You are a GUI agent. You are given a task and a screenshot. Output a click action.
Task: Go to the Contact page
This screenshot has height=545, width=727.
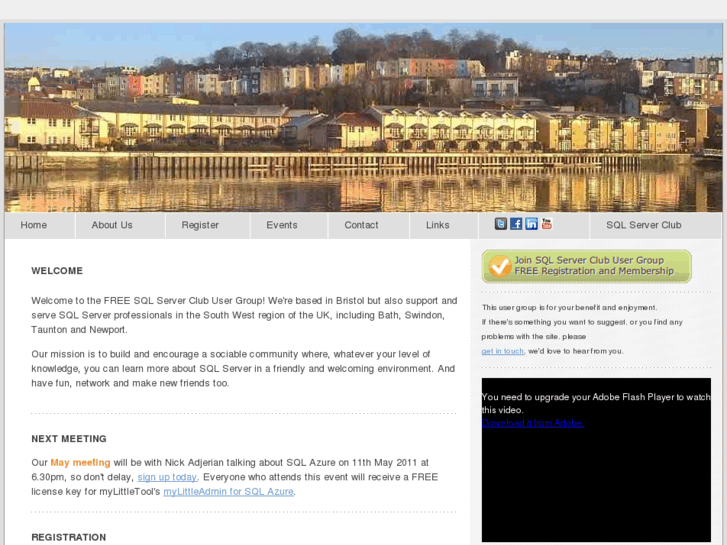(x=361, y=225)
